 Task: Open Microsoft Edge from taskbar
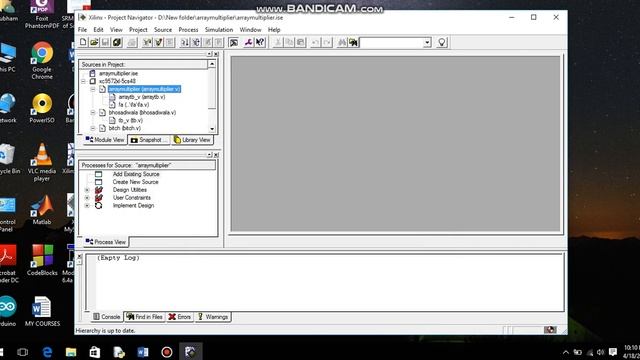click(47, 352)
